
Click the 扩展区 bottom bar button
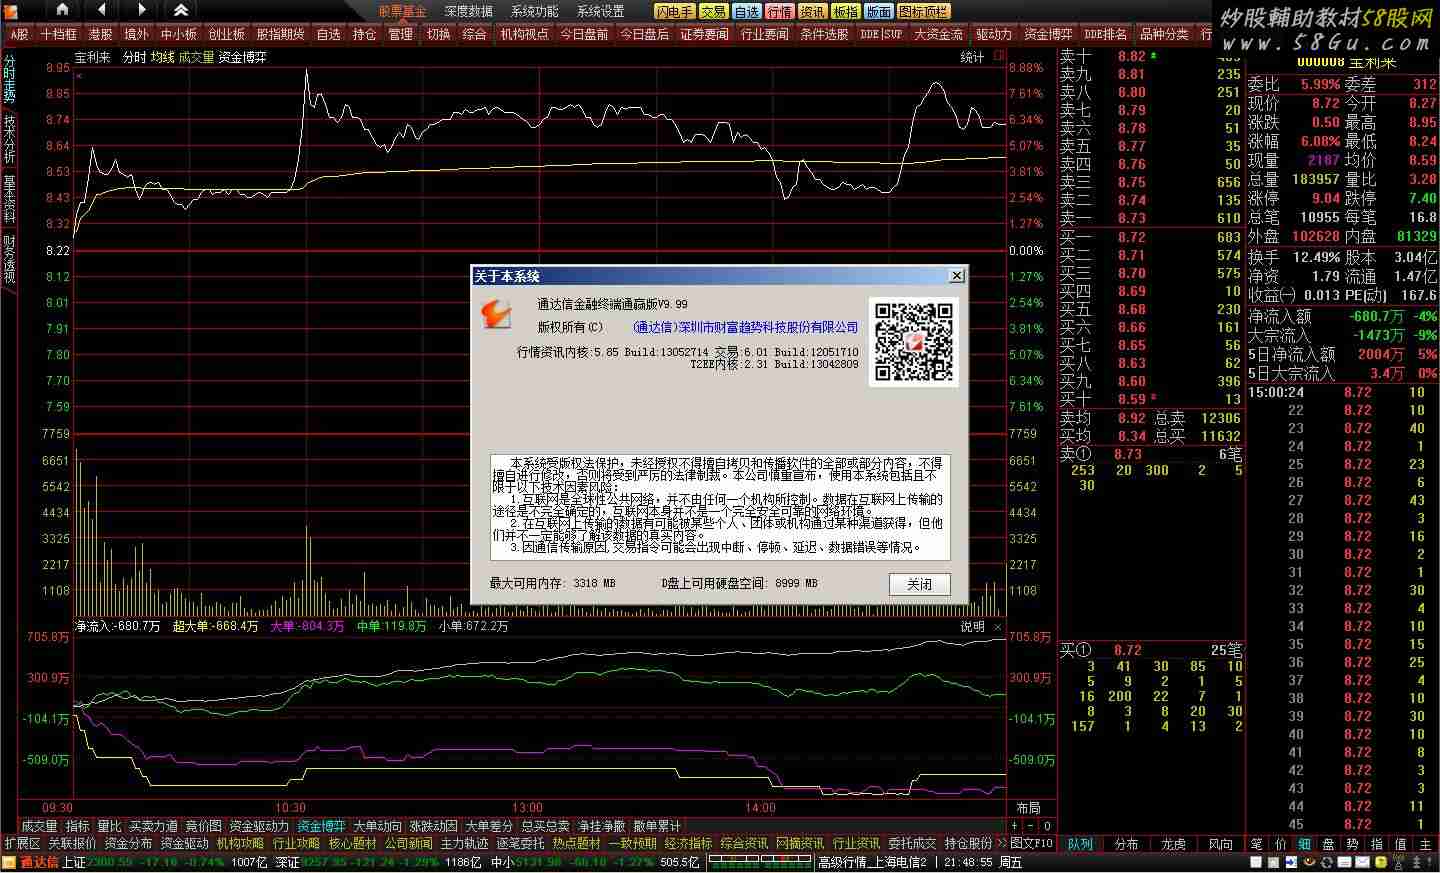[22, 843]
